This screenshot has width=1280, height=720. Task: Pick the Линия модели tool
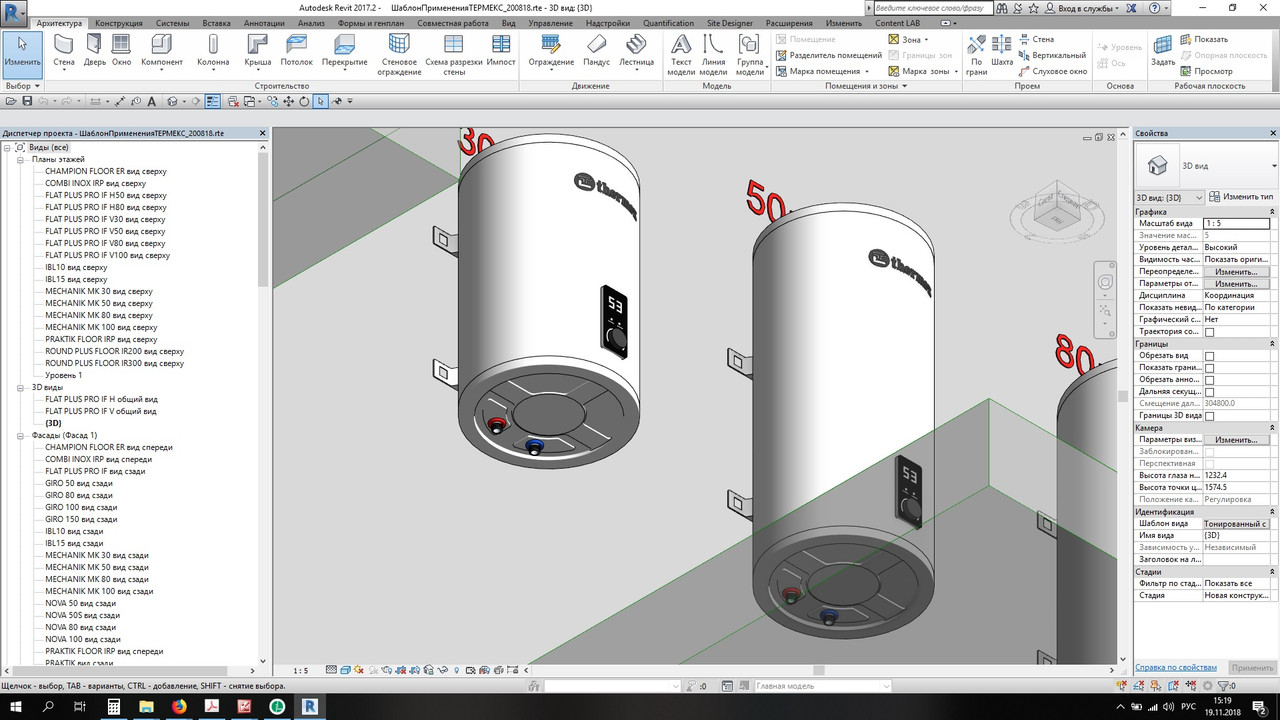point(713,55)
